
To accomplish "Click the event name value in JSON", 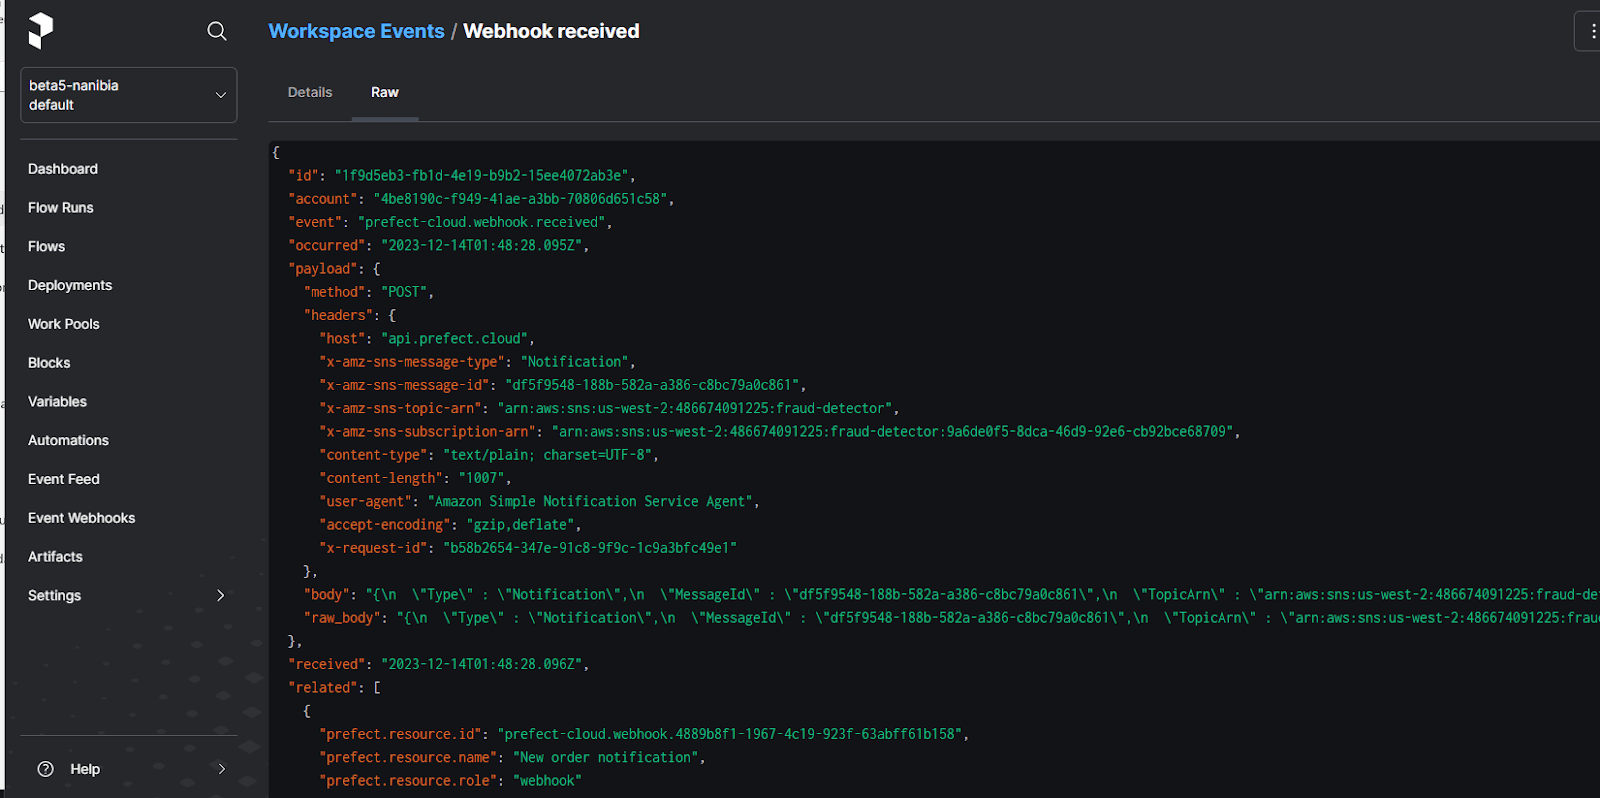I will [x=484, y=222].
